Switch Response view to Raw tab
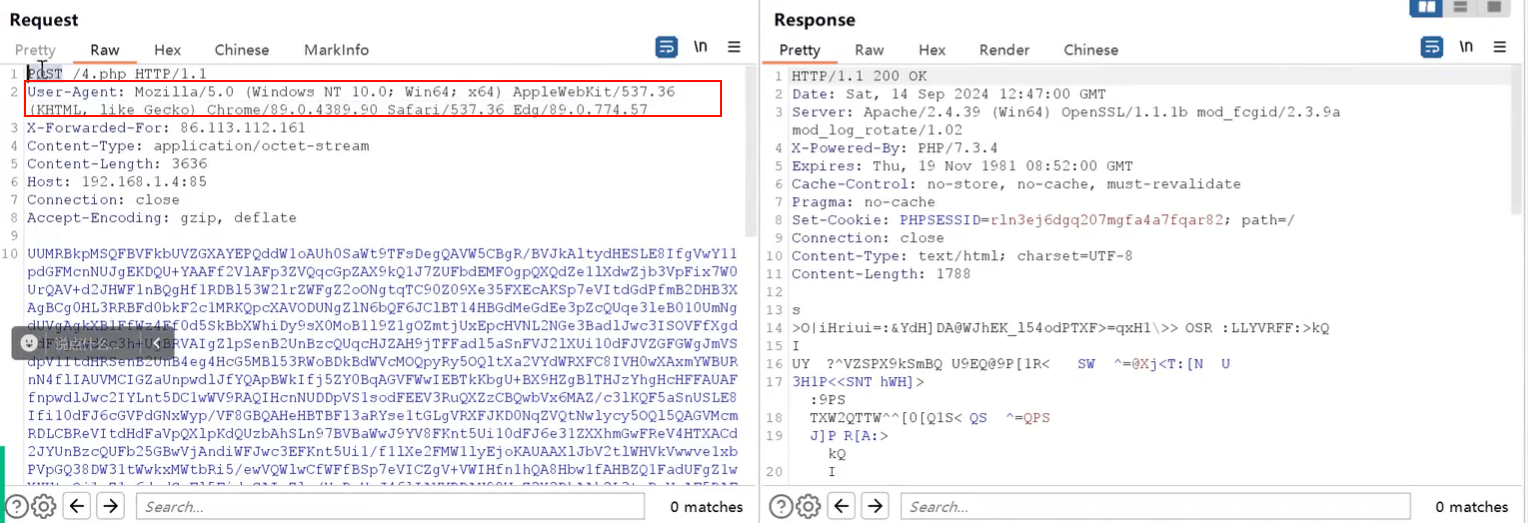1528x523 pixels. (869, 50)
